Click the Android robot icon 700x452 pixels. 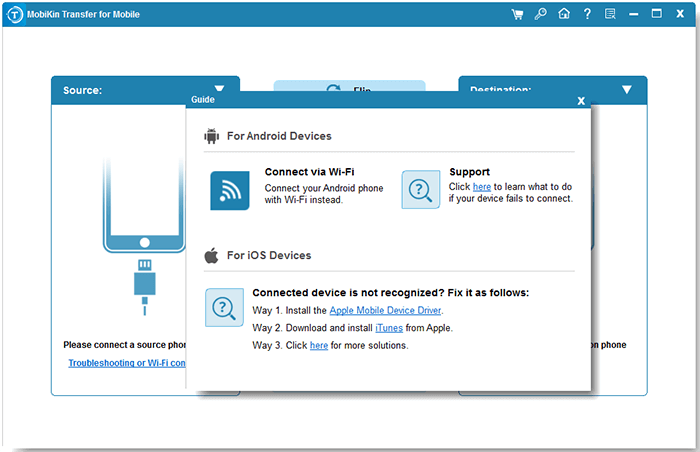pos(212,136)
